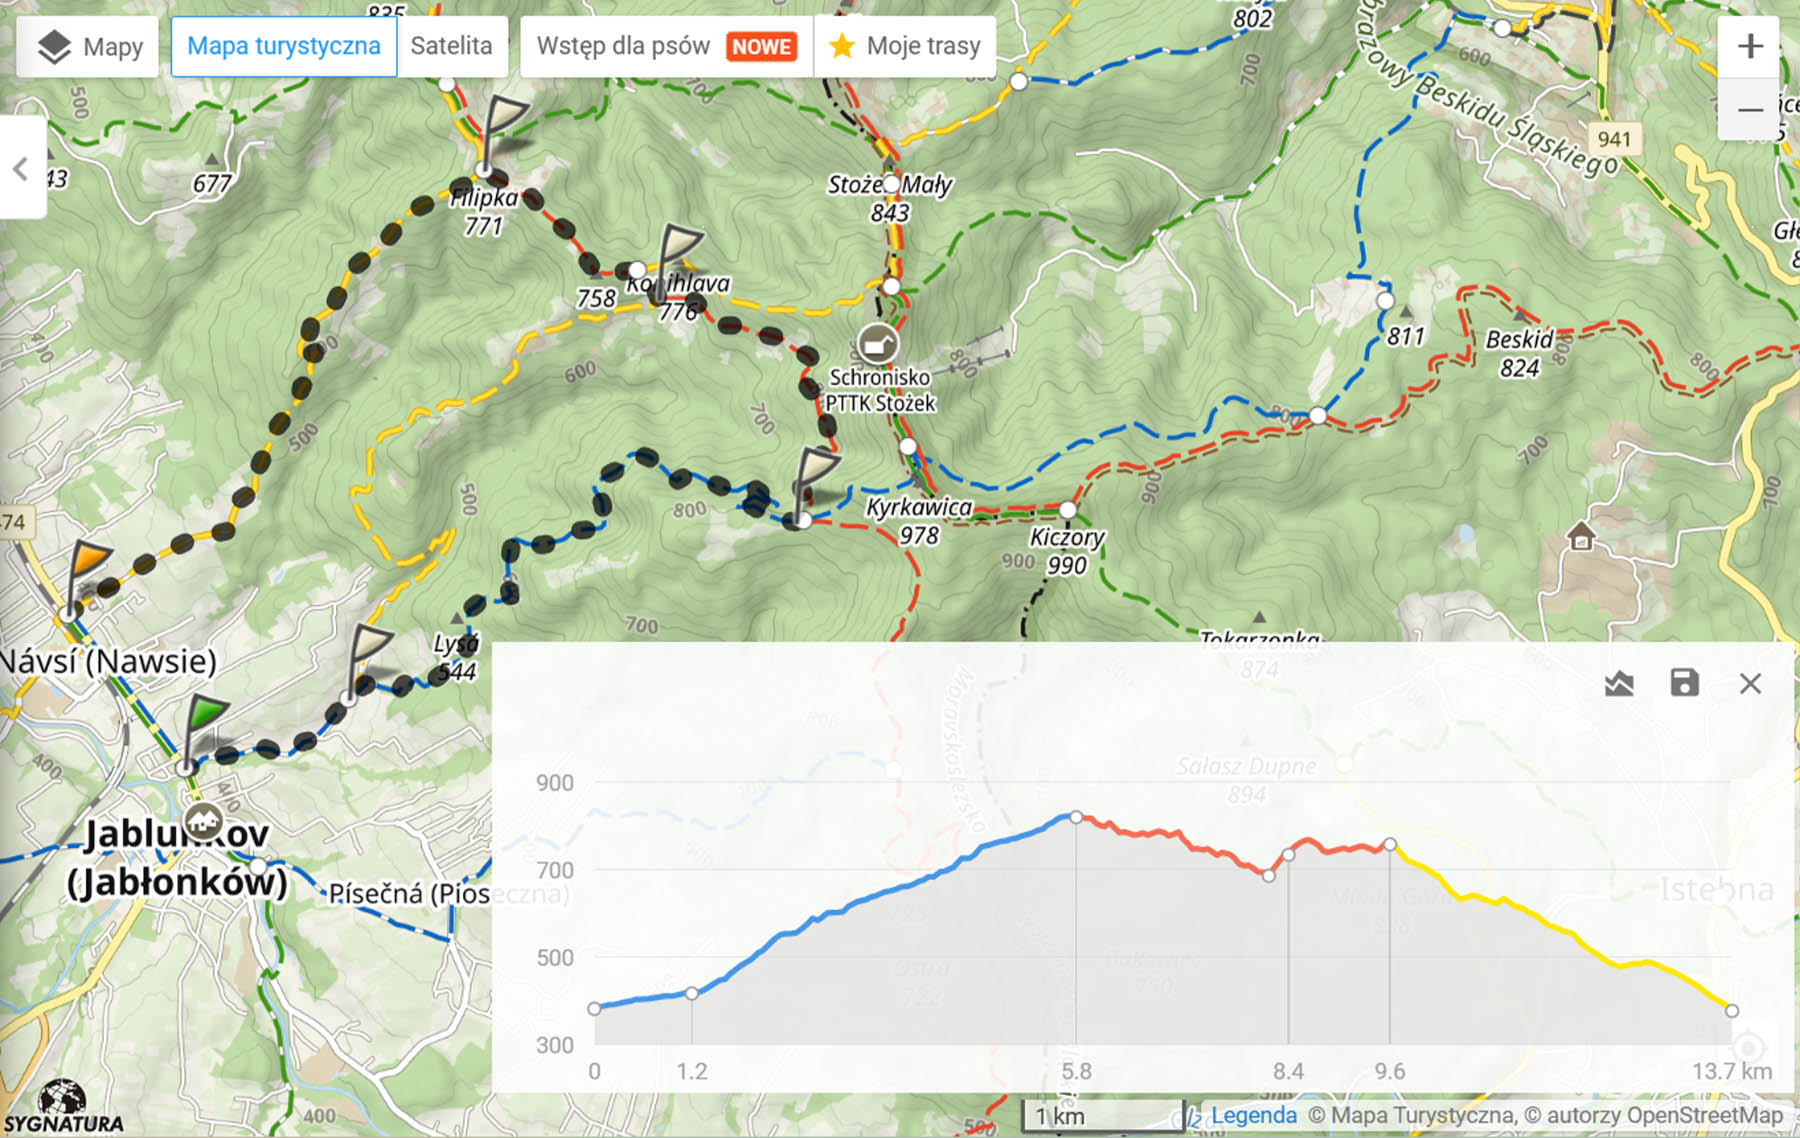The image size is (1800, 1138).
Task: Zoom in with the plus button
Action: coord(1749,47)
